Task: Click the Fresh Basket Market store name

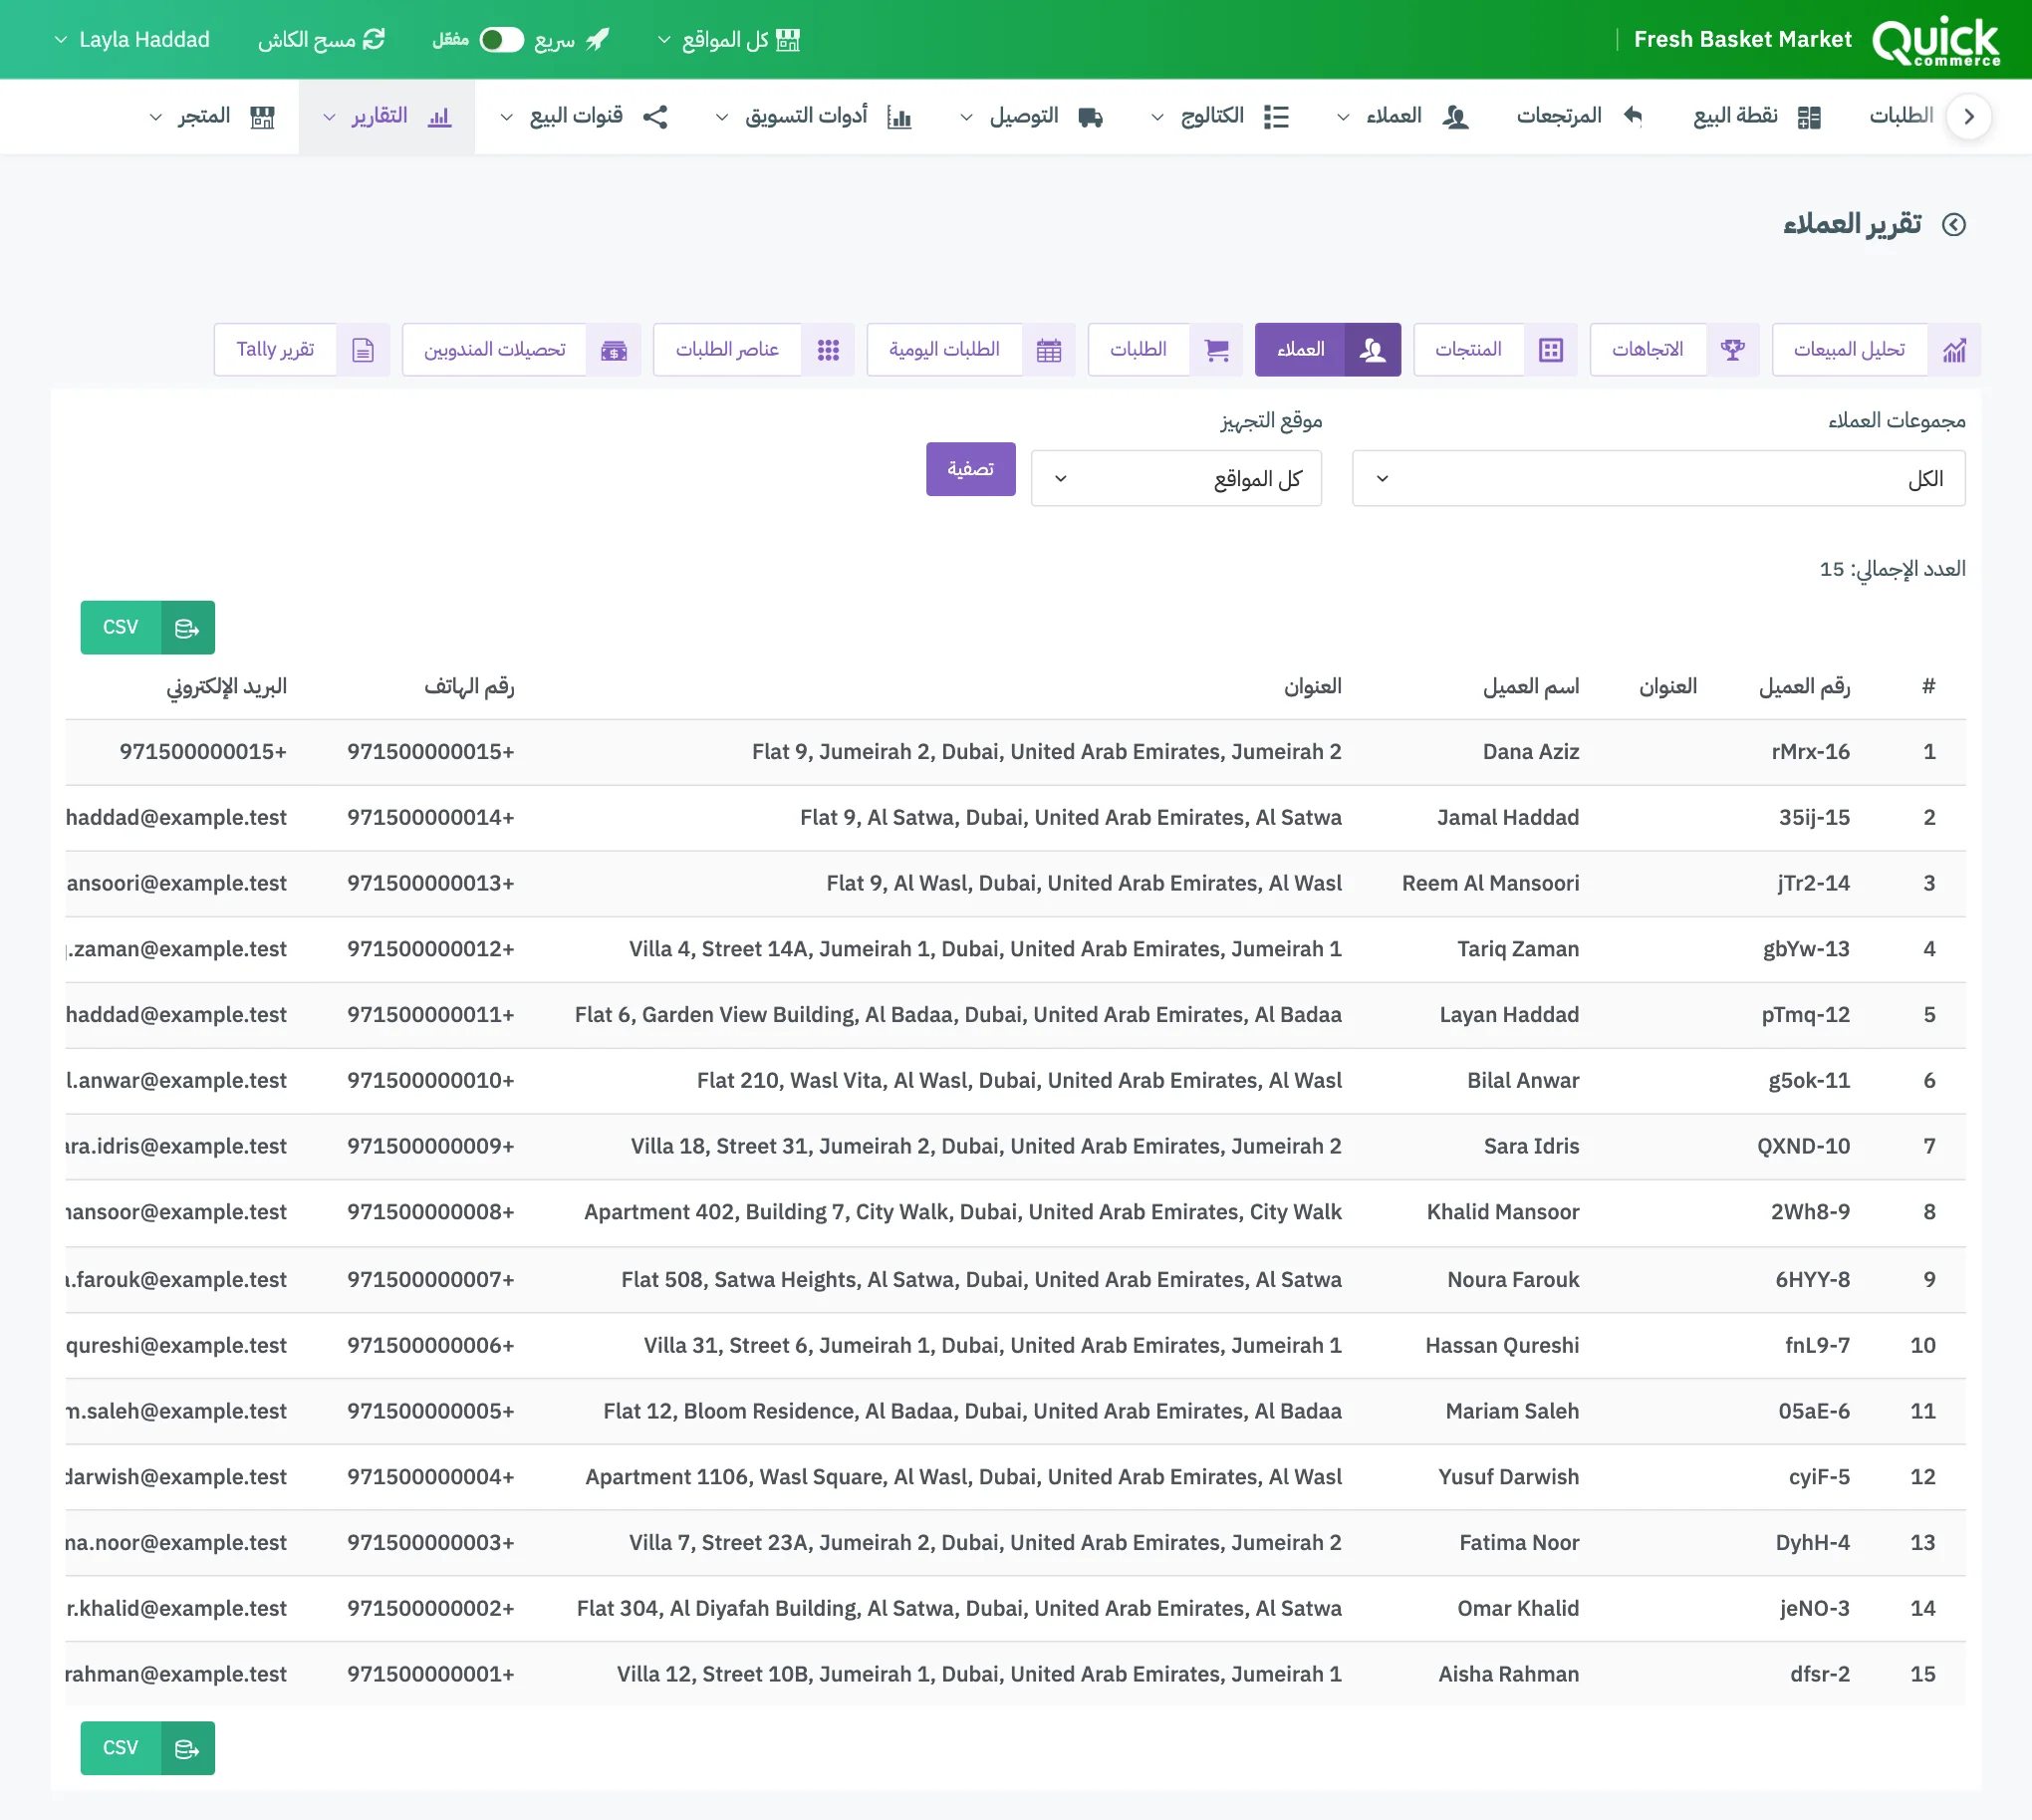Action: tap(1742, 39)
